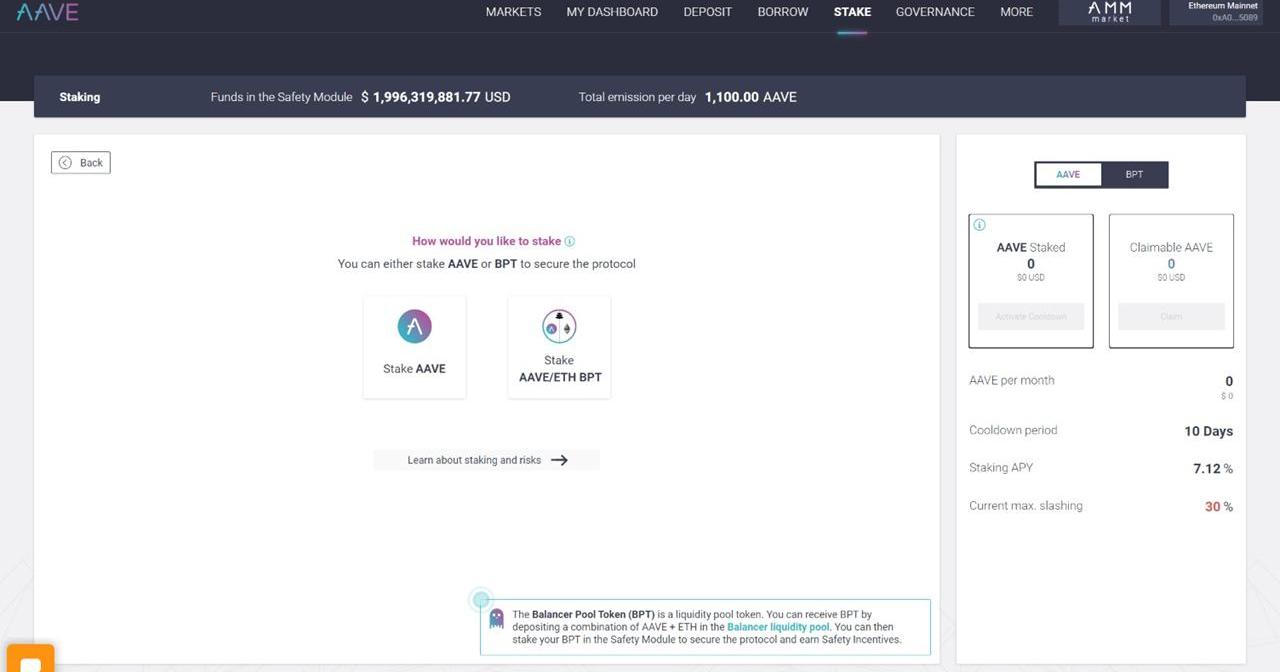This screenshot has width=1280, height=672.
Task: Select the 1,100.00 AAVE emission value
Action: coord(751,97)
